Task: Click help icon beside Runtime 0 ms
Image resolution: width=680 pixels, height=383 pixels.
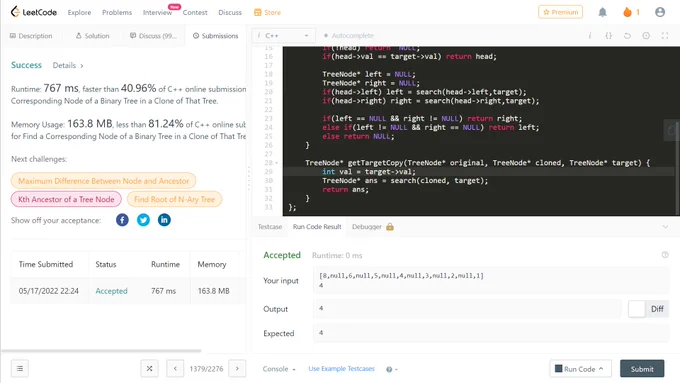Action: tap(665, 255)
